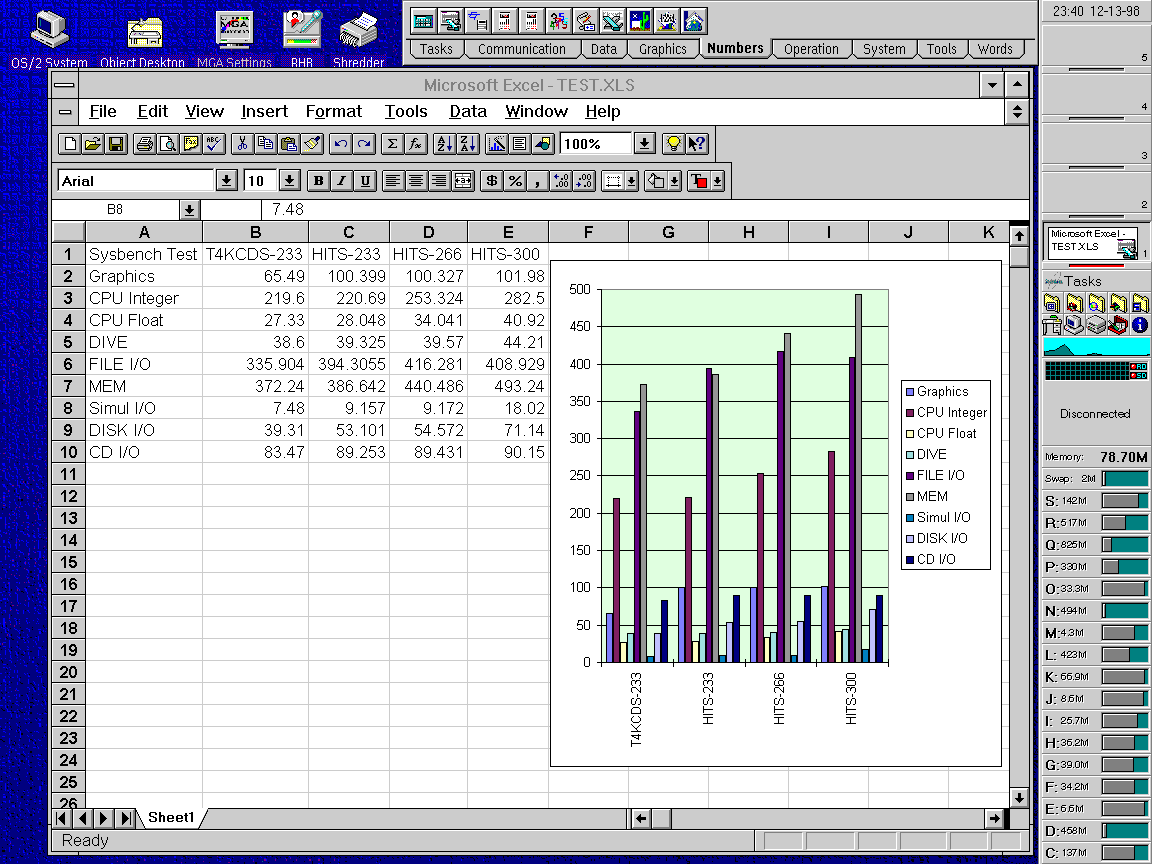Screen dimensions: 1152x864
Task: Expand the Font Color palette dropdown
Action: pos(717,181)
